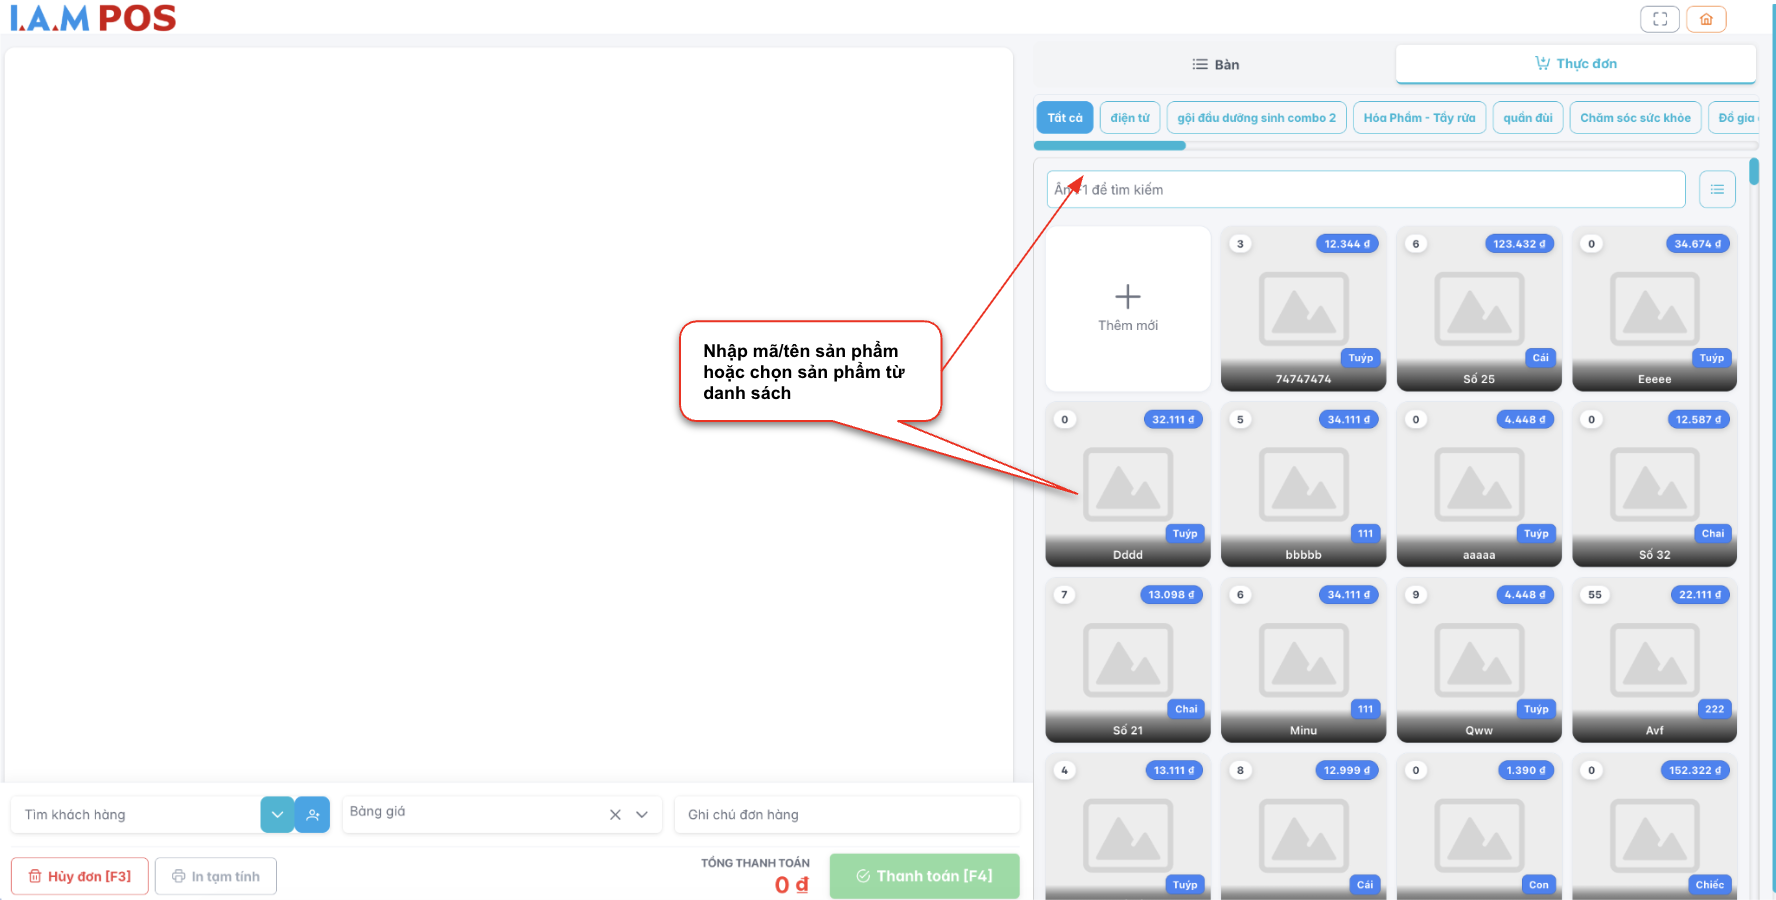
Task: Filter by Hóa Phẩm - Tẩy rửa category
Action: click(1418, 118)
